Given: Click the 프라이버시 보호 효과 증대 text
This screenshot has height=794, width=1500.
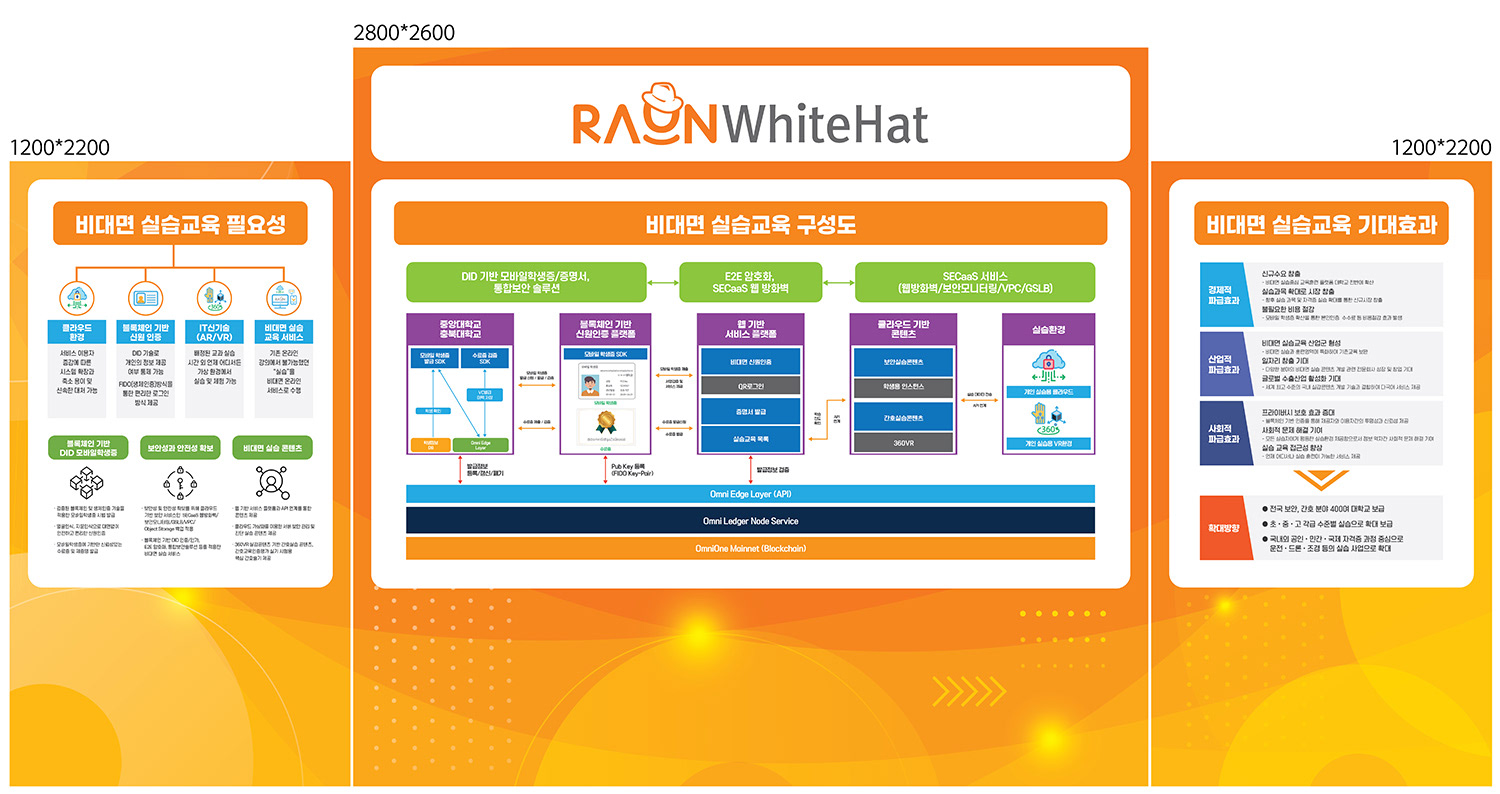Looking at the screenshot, I should pyautogui.click(x=1297, y=411).
